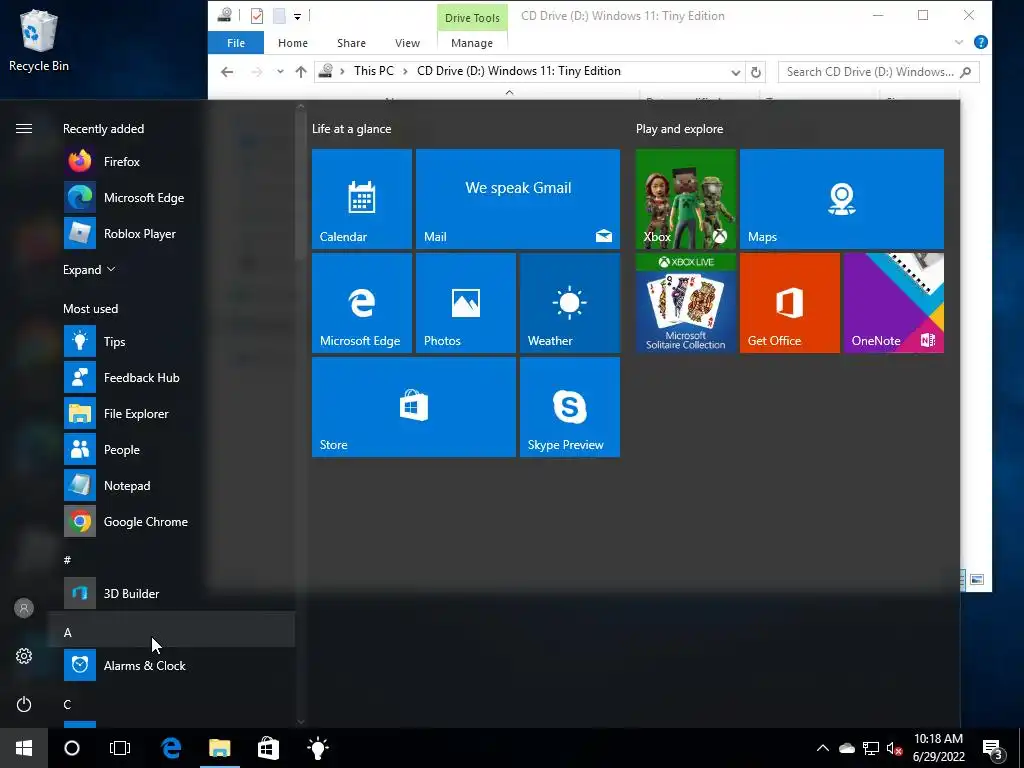
Task: Expand the Recently added list
Action: point(89,270)
